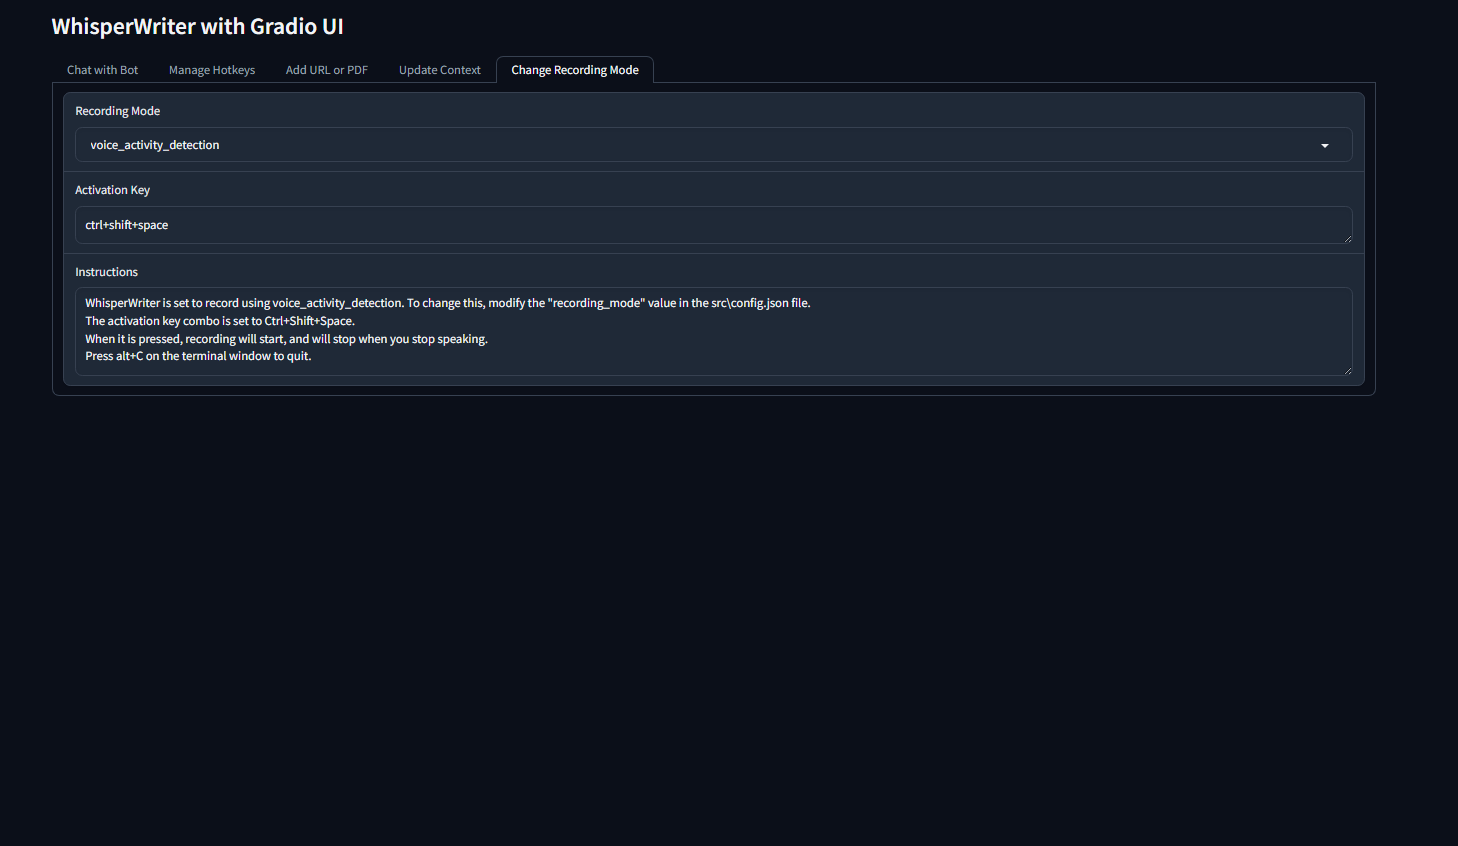Click the Activation Key label

click(113, 190)
